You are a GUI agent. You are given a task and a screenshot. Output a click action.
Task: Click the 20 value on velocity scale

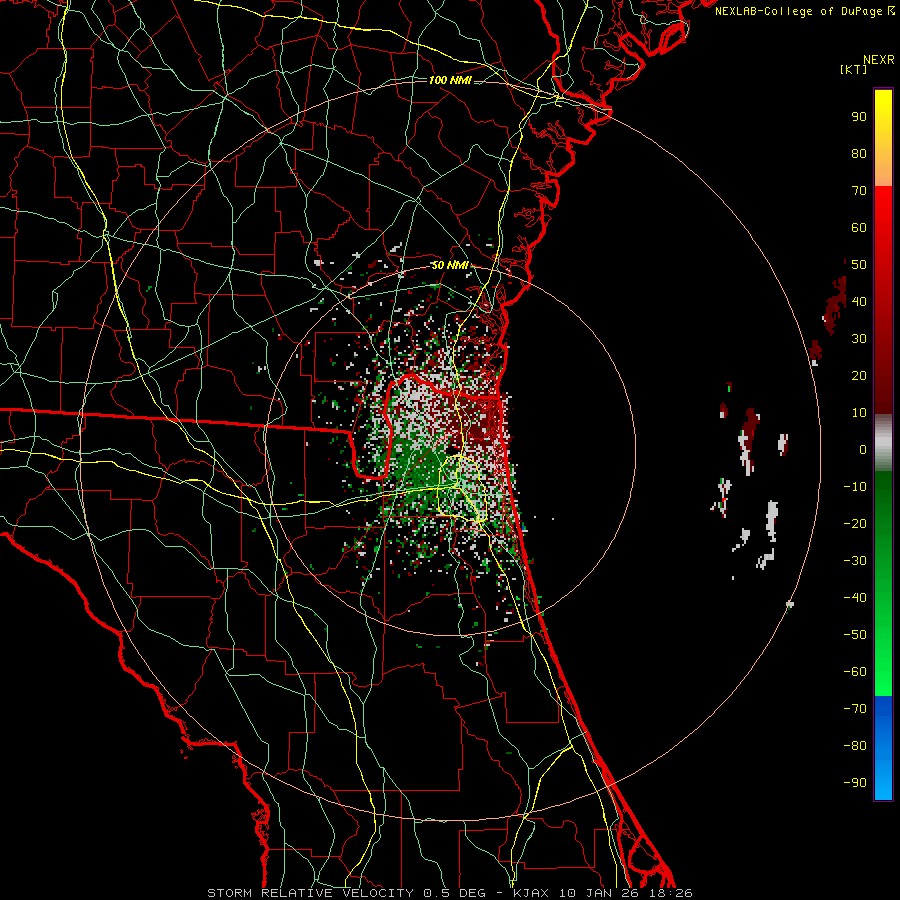[859, 376]
